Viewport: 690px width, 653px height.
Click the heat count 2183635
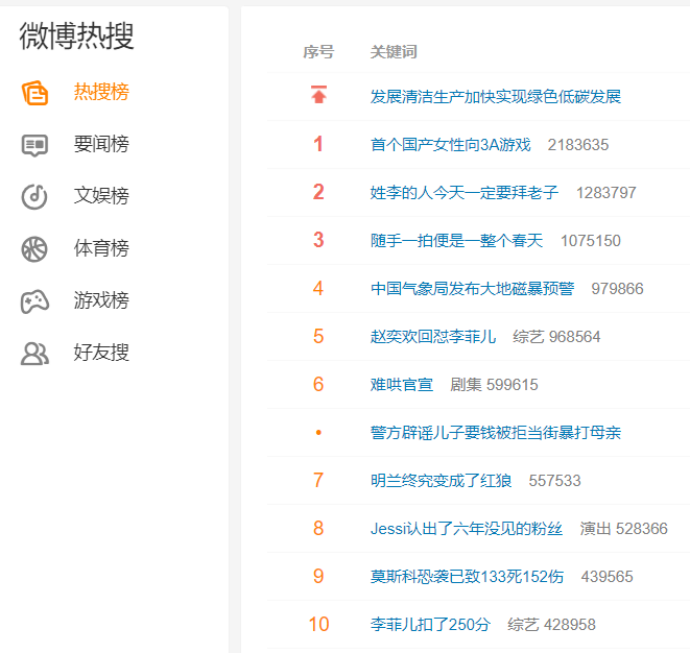coord(578,145)
